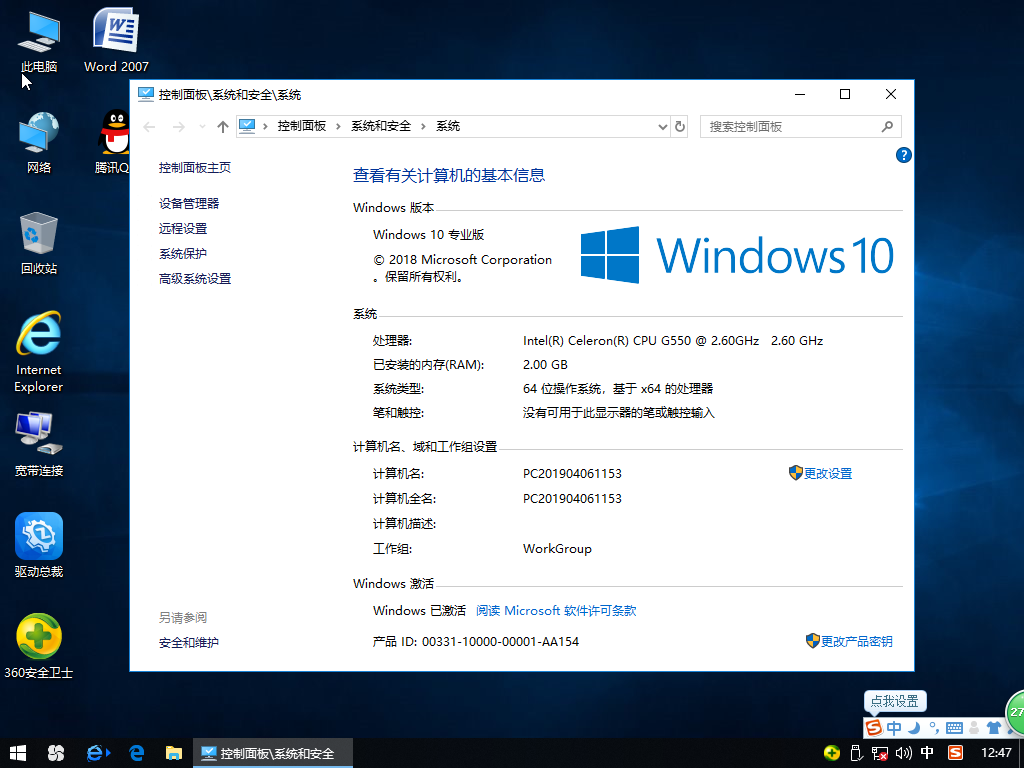Click the 控制面板 breadcrumb

pyautogui.click(x=302, y=126)
